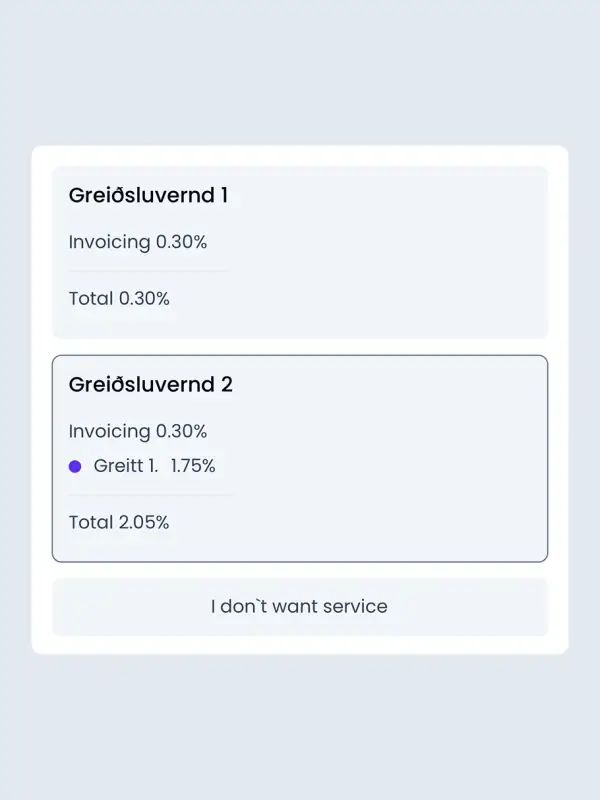The height and width of the screenshot is (800, 600).
Task: Click the word "Invoicing" in Greiðsluvernd 1
Action: 109,242
